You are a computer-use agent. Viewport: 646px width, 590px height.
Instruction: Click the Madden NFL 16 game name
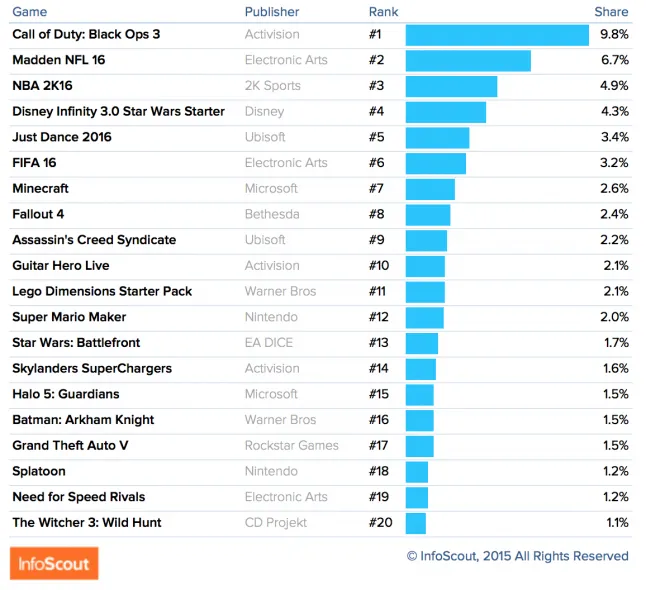59,60
